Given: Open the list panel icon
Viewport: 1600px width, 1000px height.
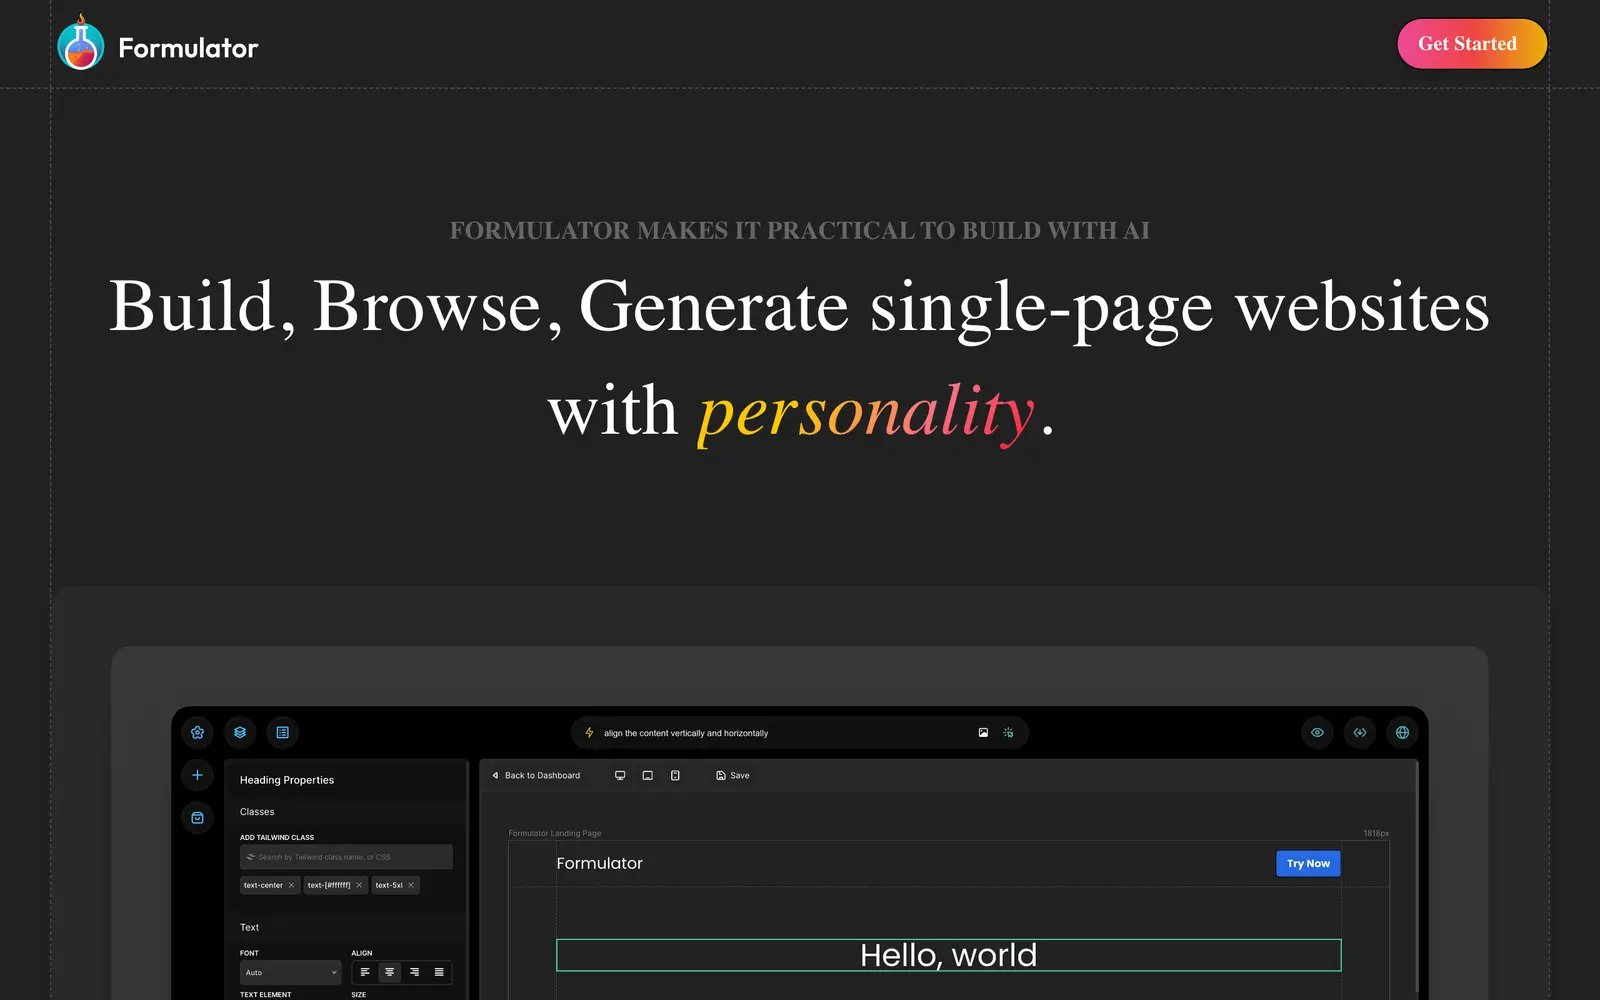Looking at the screenshot, I should click(x=283, y=732).
